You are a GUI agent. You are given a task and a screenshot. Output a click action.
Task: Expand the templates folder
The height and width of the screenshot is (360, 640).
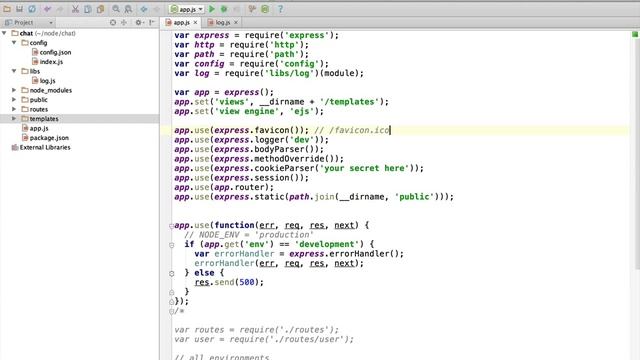pos(14,119)
